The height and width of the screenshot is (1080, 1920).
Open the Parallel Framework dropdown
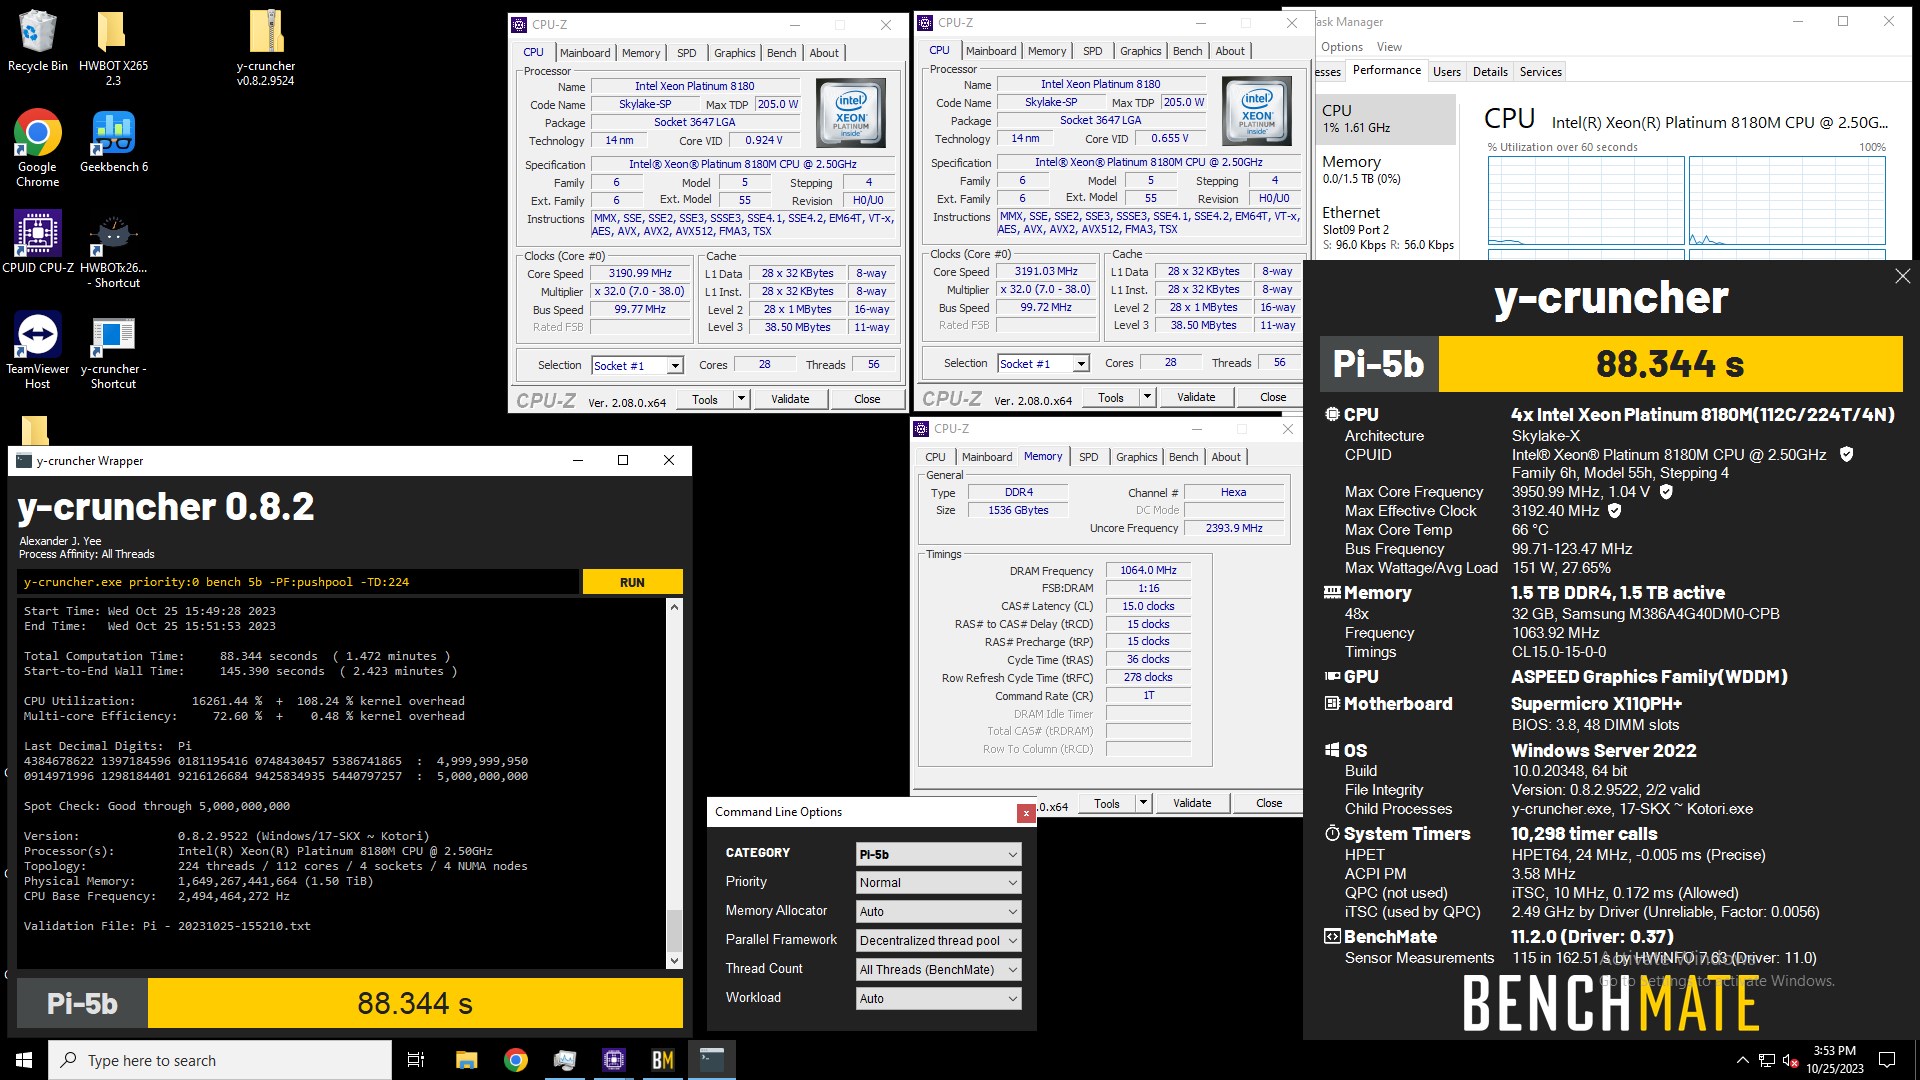[939, 940]
